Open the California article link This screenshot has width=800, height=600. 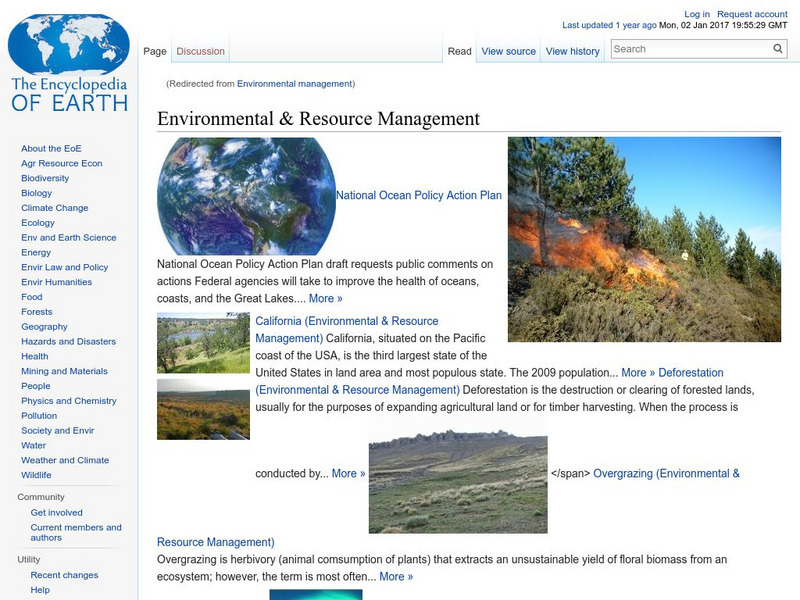346,330
